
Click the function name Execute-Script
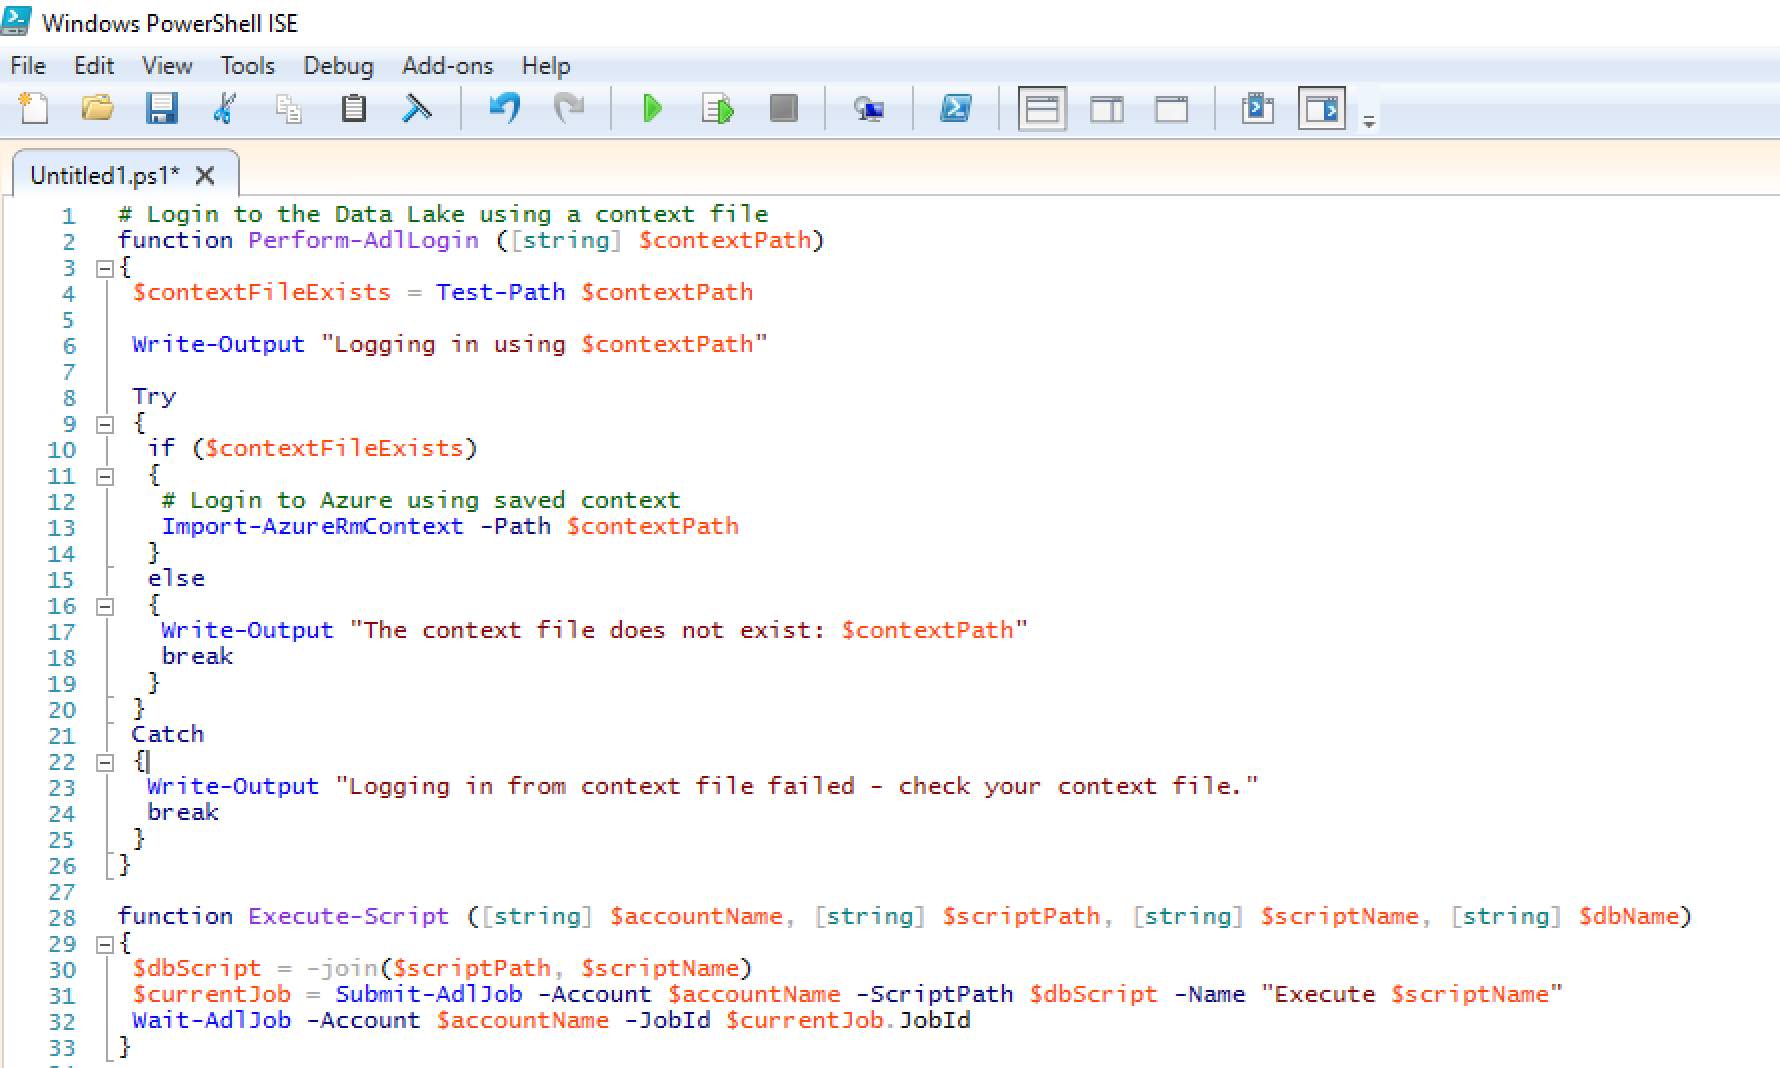coord(349,916)
